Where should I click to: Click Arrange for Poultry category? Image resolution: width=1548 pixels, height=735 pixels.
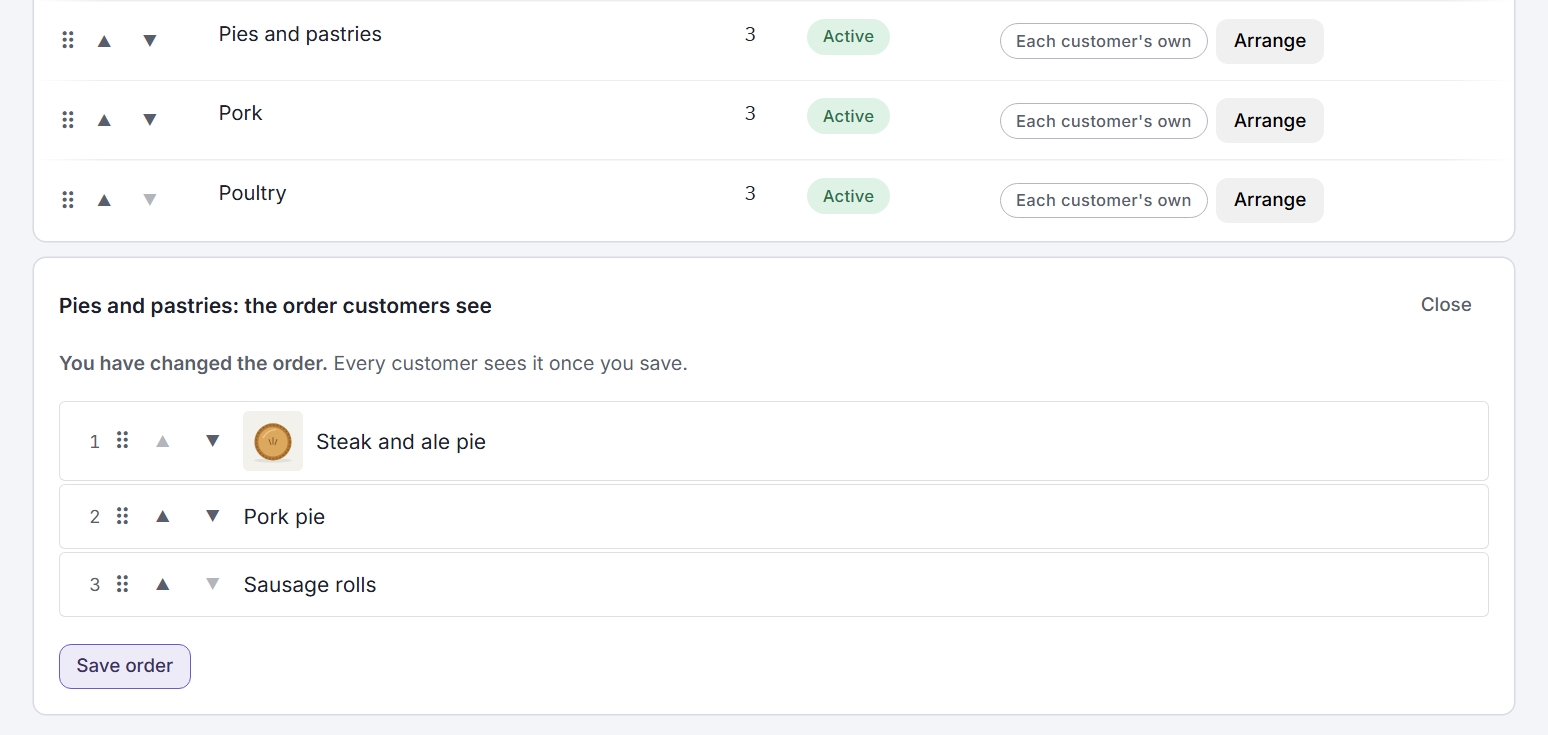pos(1269,200)
